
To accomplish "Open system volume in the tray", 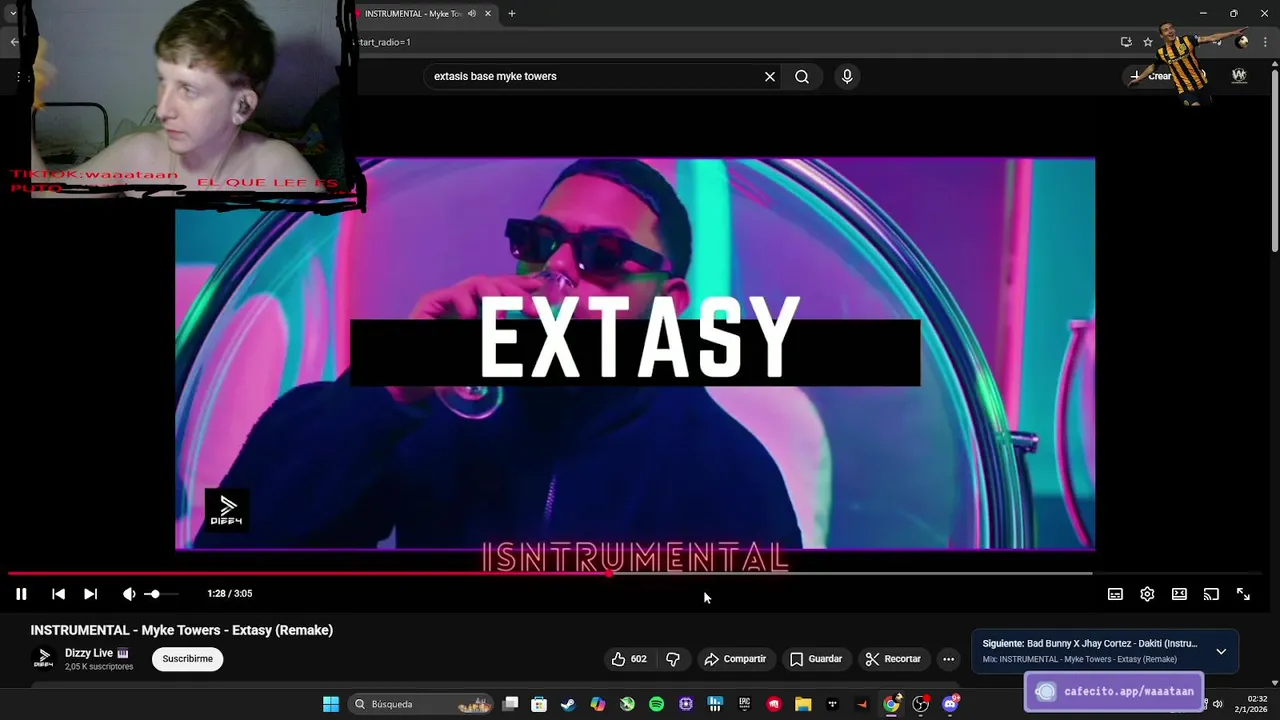I will point(1217,704).
